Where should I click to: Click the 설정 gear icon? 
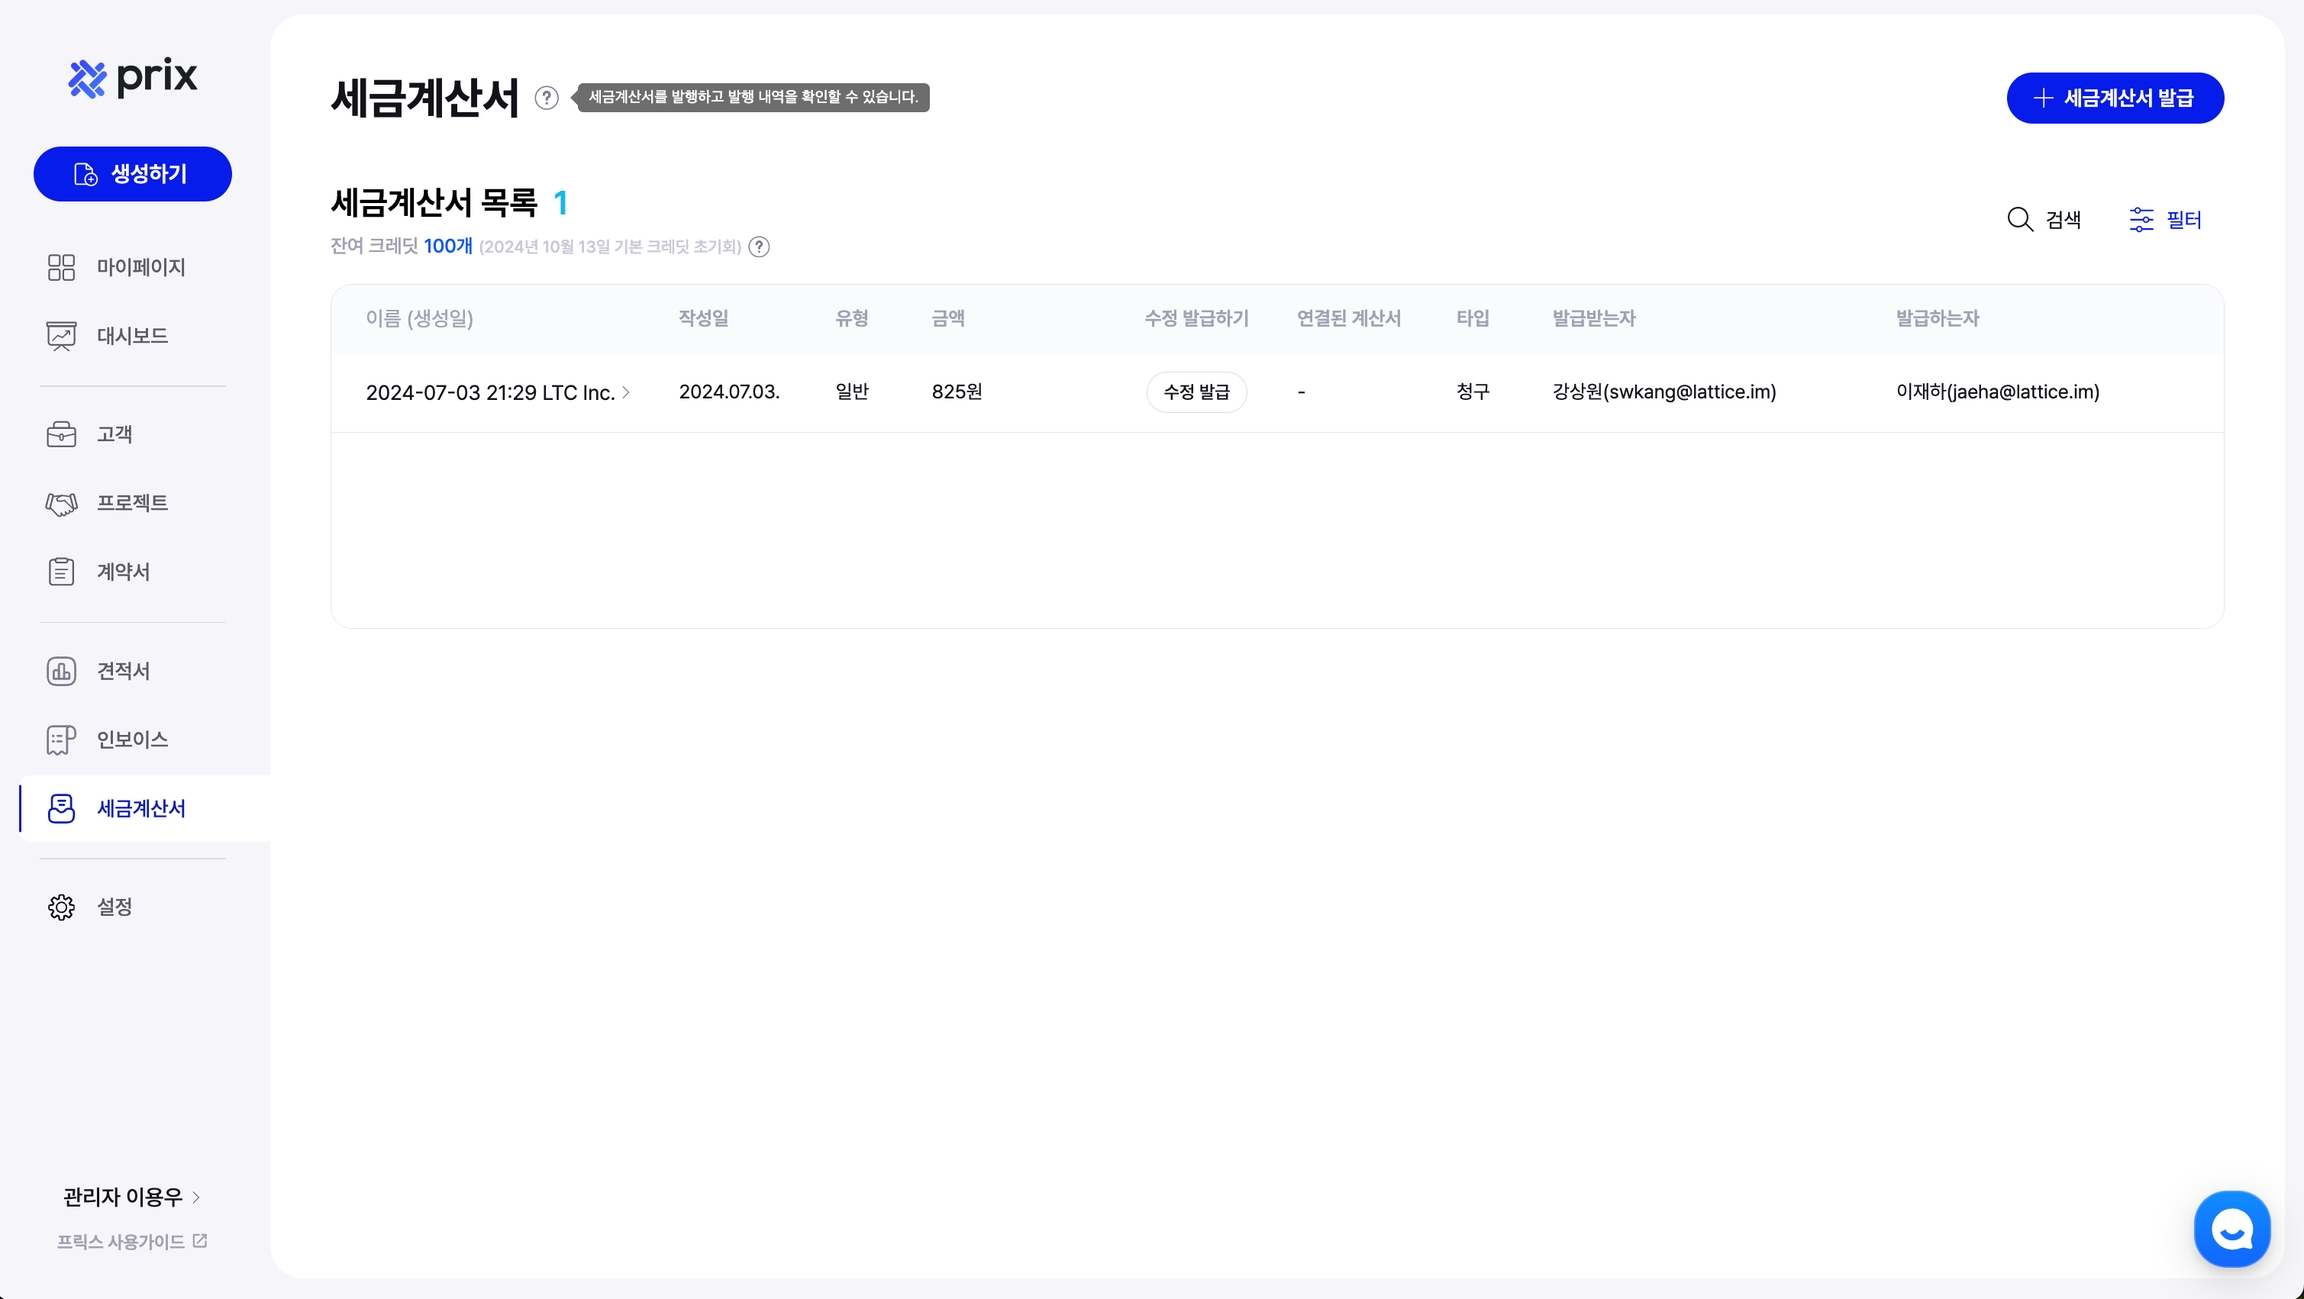pos(61,907)
